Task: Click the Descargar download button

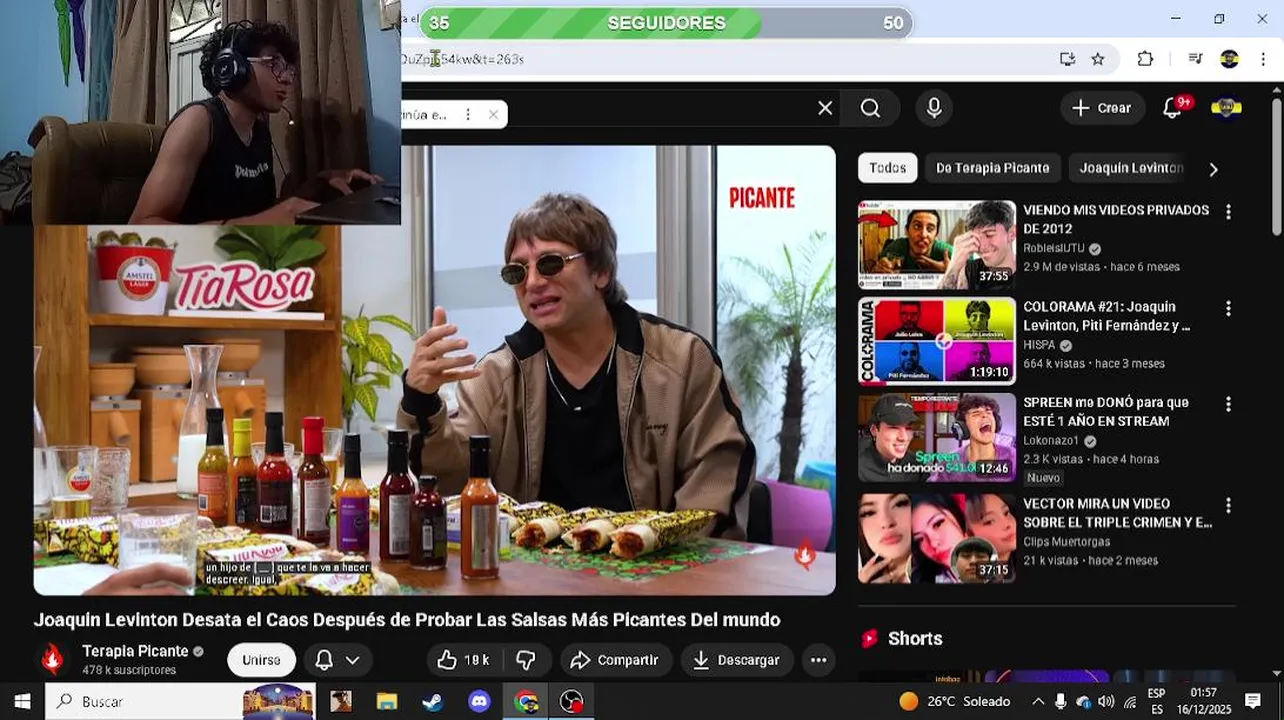Action: click(x=737, y=660)
